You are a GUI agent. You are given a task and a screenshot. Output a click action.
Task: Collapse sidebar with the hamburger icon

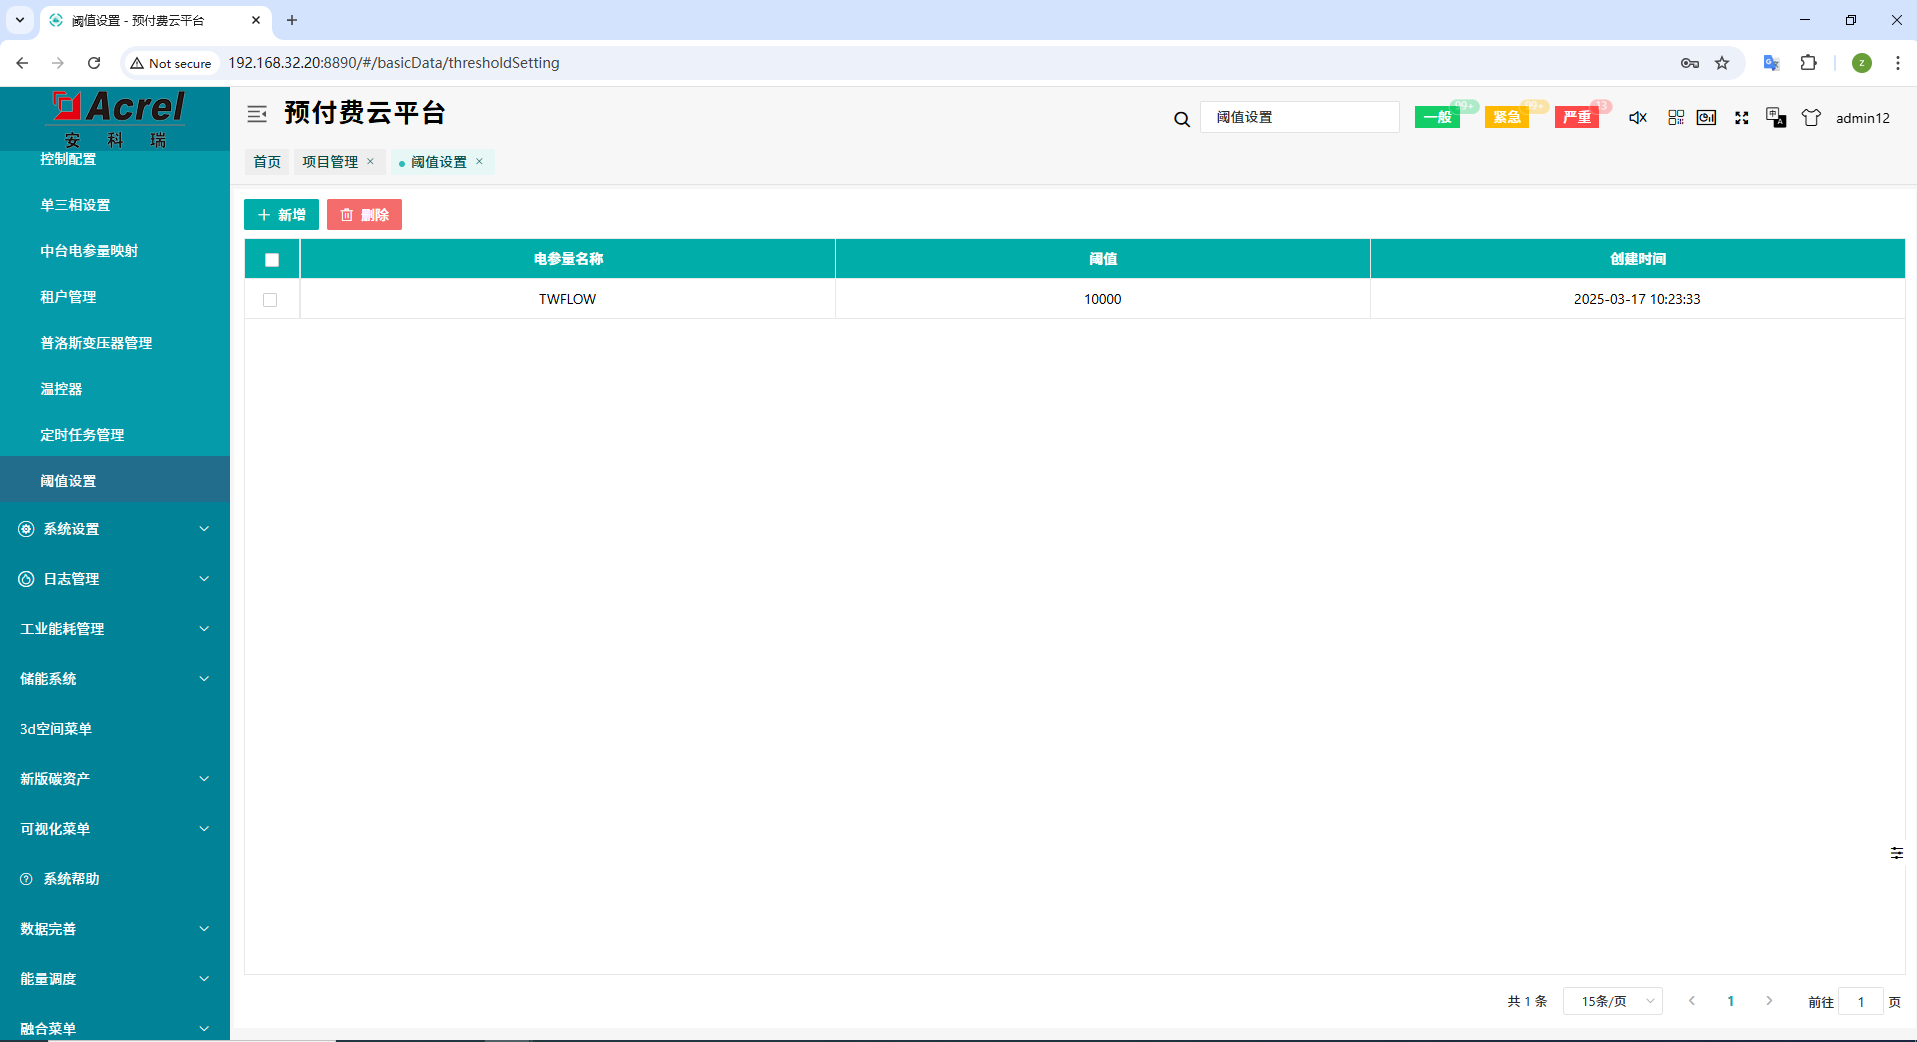tap(257, 114)
